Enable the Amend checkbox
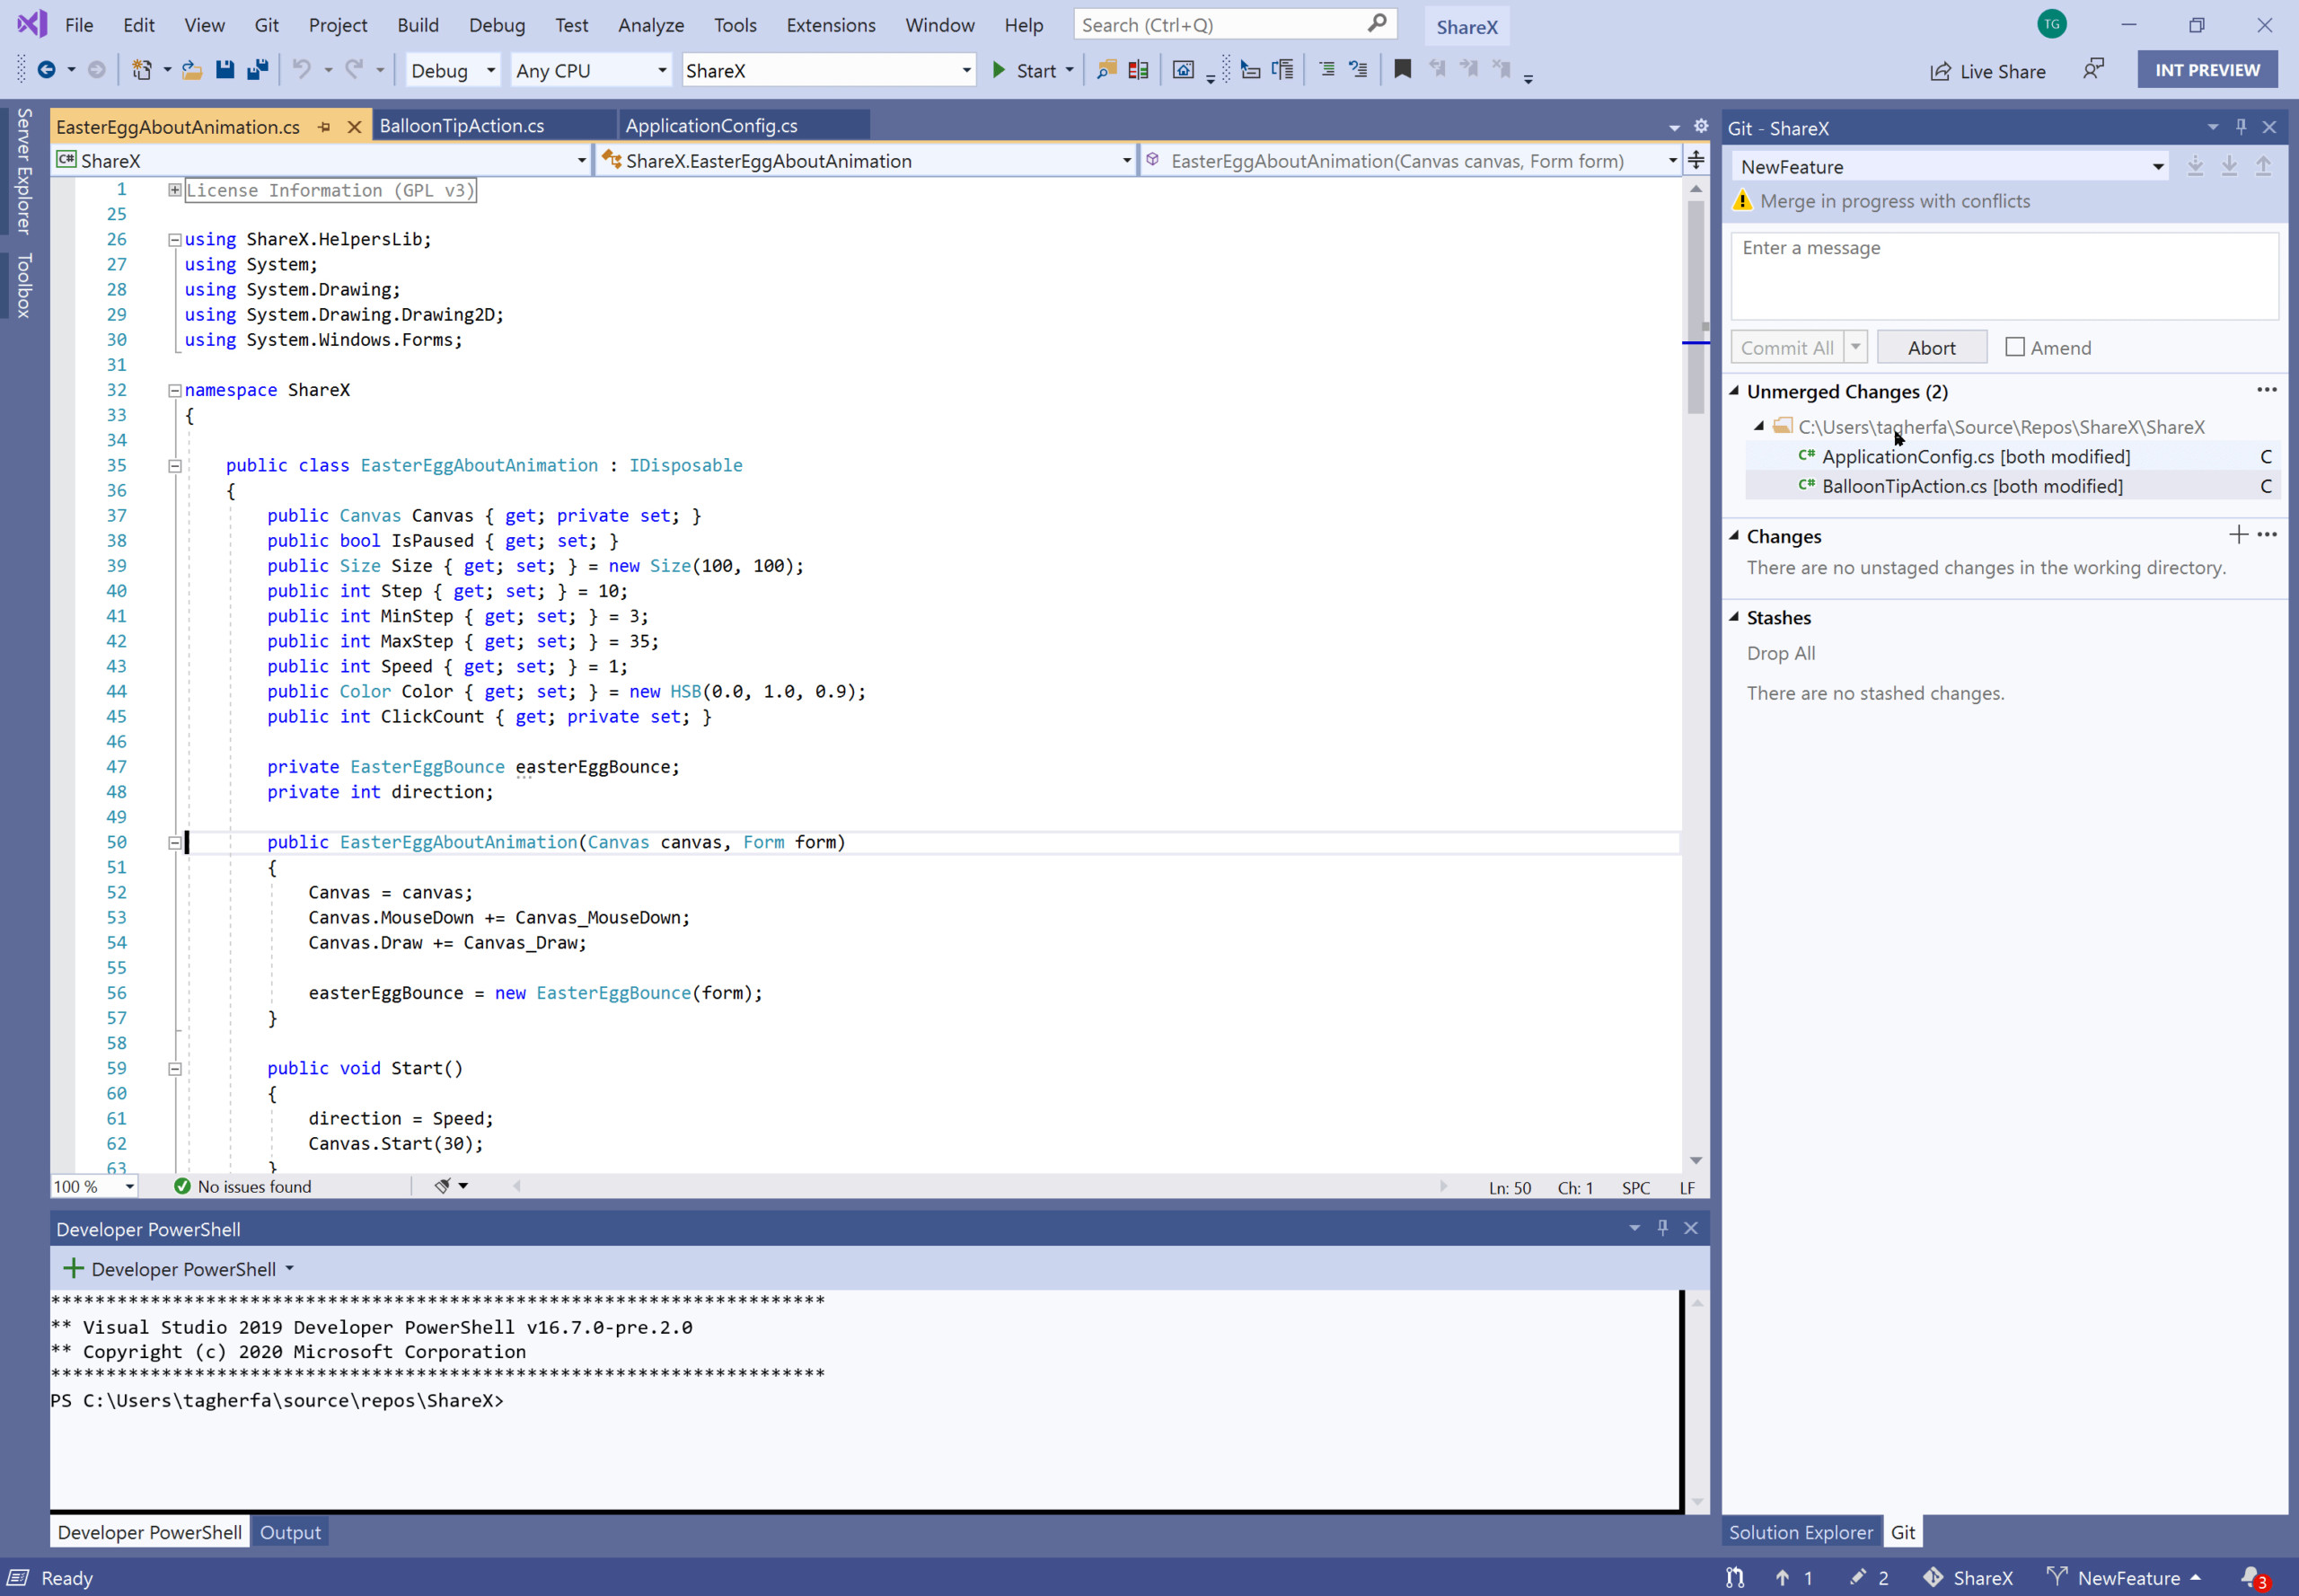The image size is (2299, 1596). pos(2014,347)
